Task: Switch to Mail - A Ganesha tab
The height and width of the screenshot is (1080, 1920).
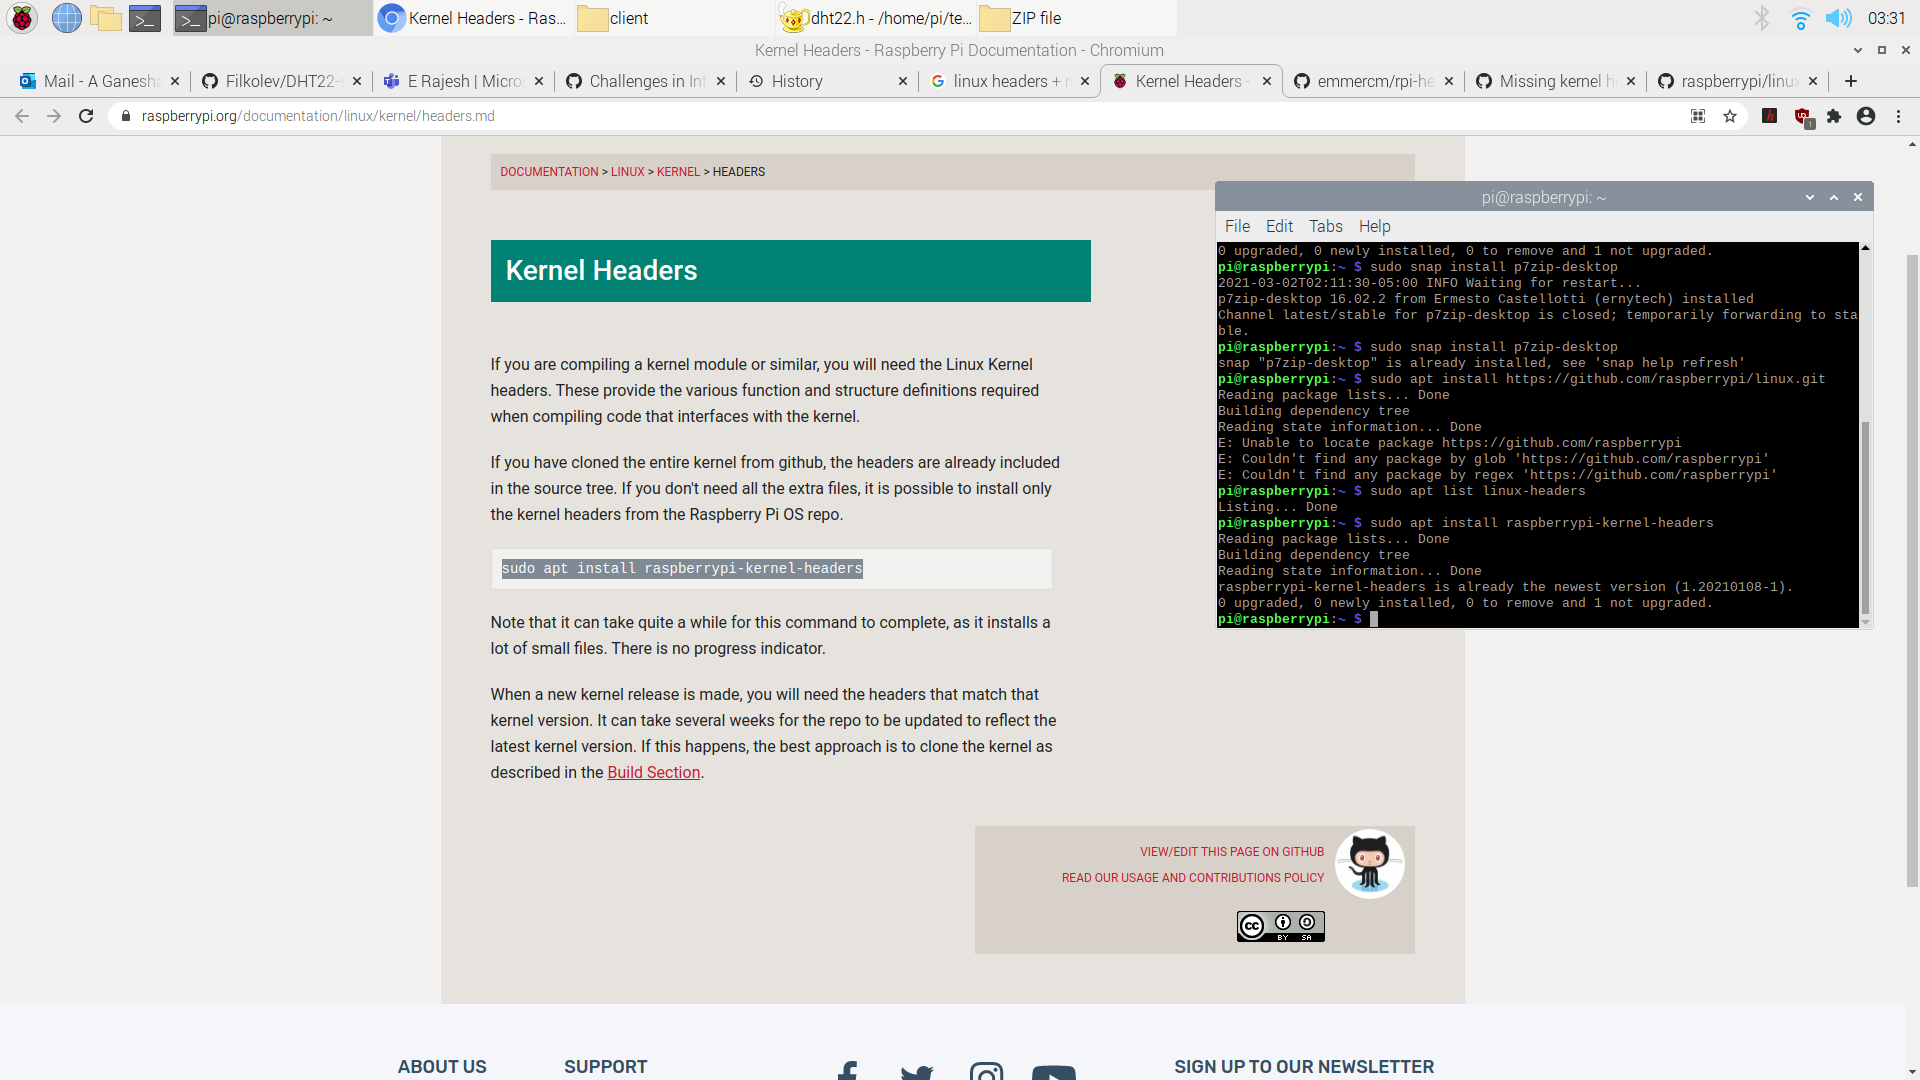Action: point(98,81)
